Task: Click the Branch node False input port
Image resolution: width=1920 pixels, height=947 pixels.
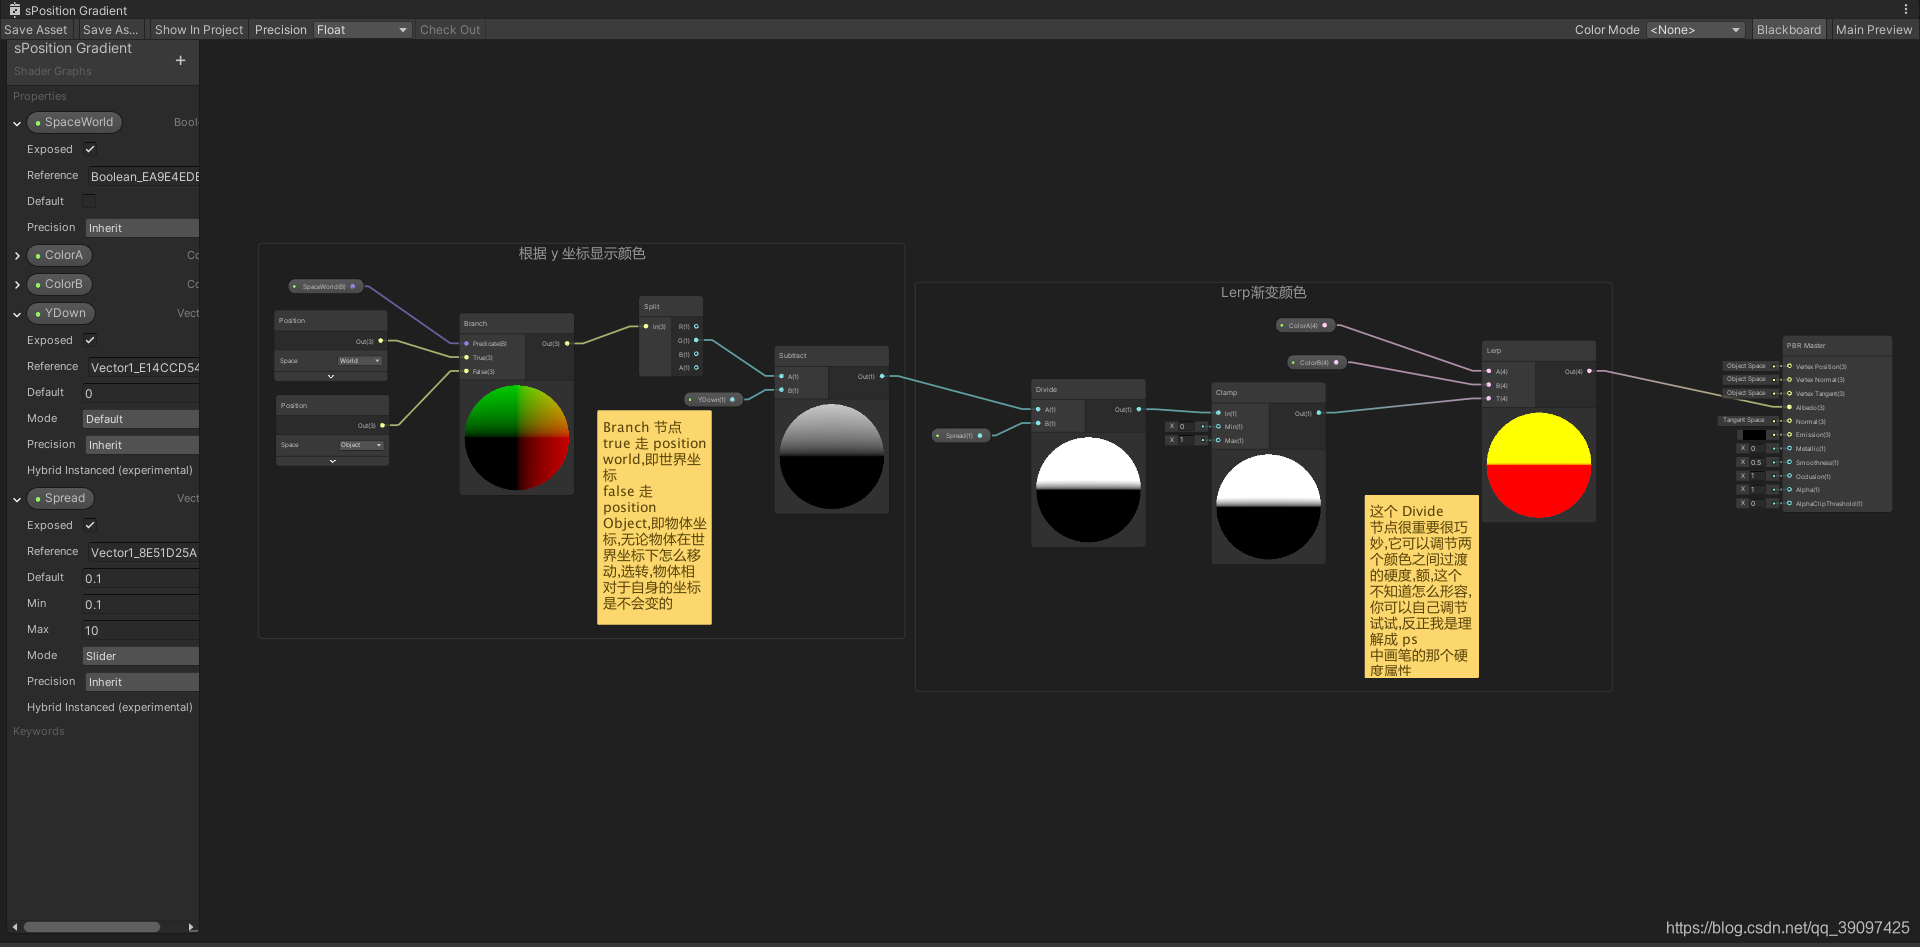Action: tap(466, 371)
